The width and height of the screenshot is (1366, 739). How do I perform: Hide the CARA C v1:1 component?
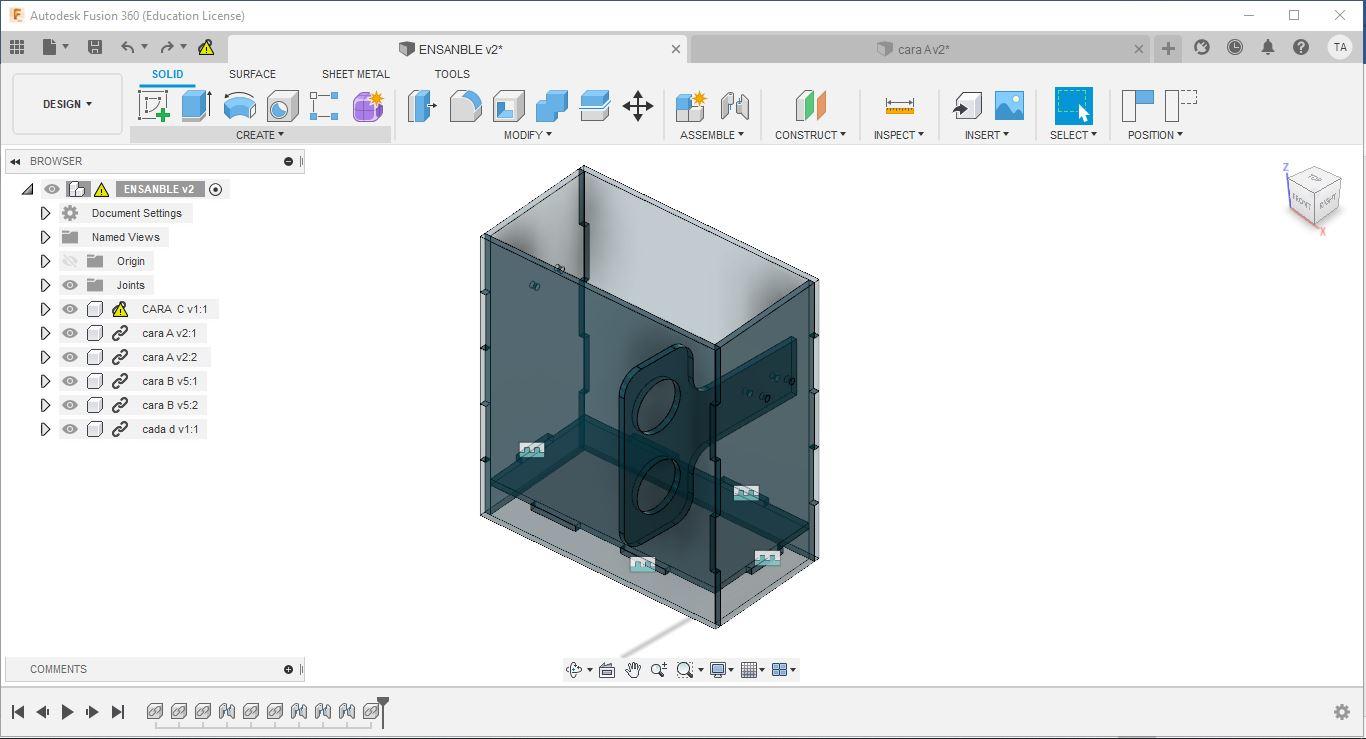click(x=70, y=309)
